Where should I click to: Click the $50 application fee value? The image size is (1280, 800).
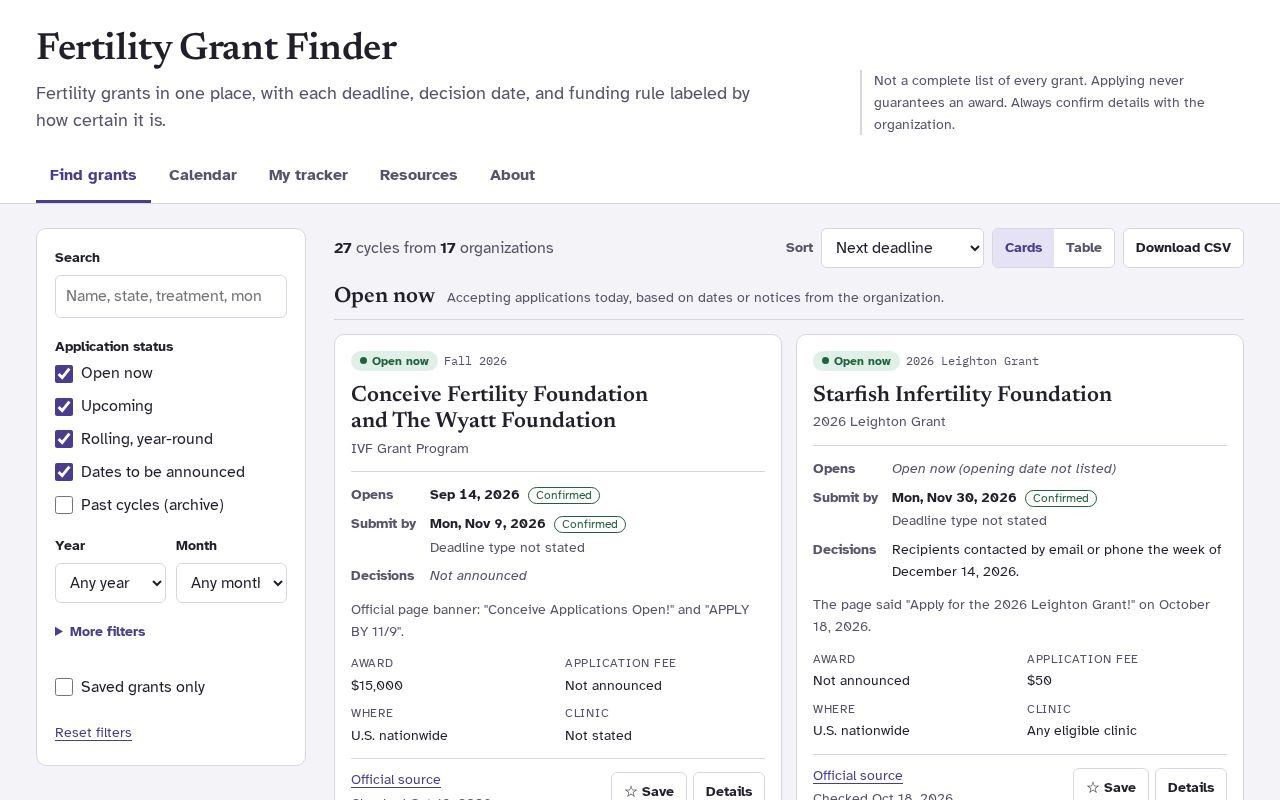[x=1039, y=681]
